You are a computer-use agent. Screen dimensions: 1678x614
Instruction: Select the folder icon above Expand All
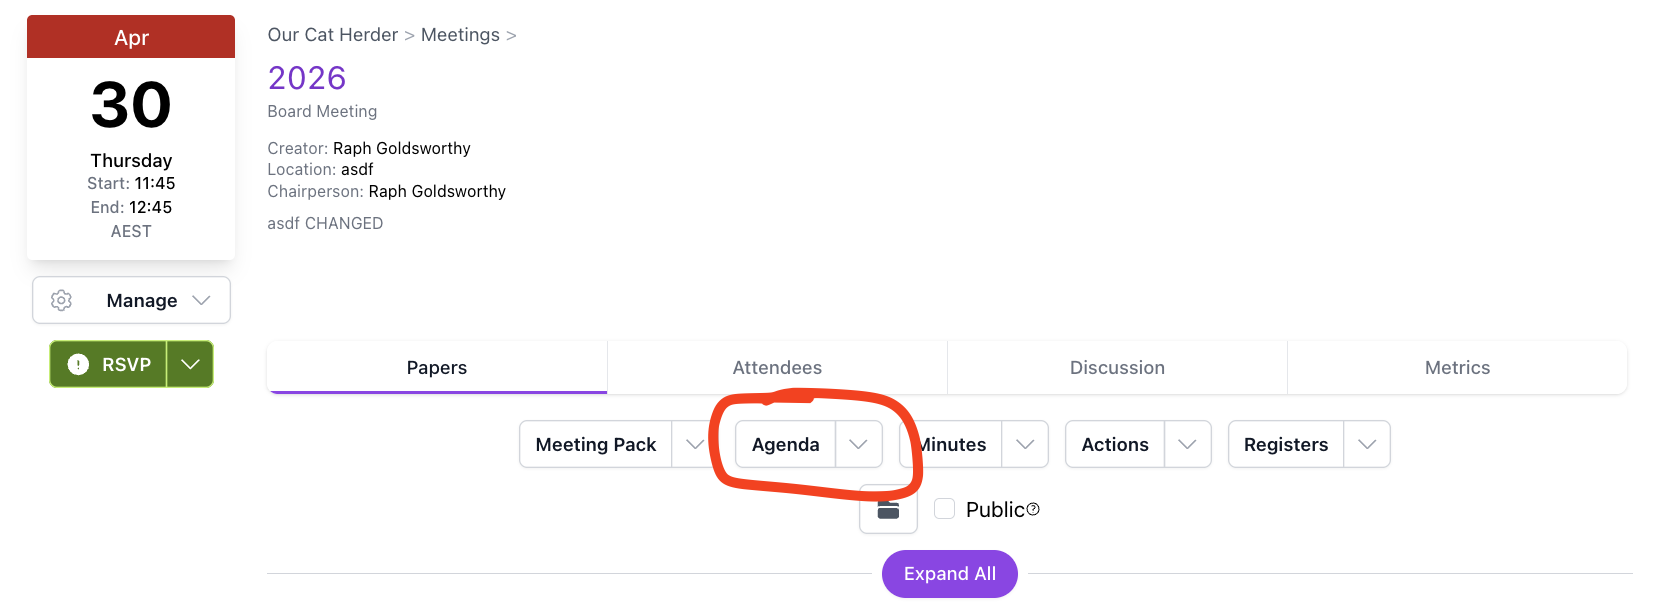(x=888, y=509)
